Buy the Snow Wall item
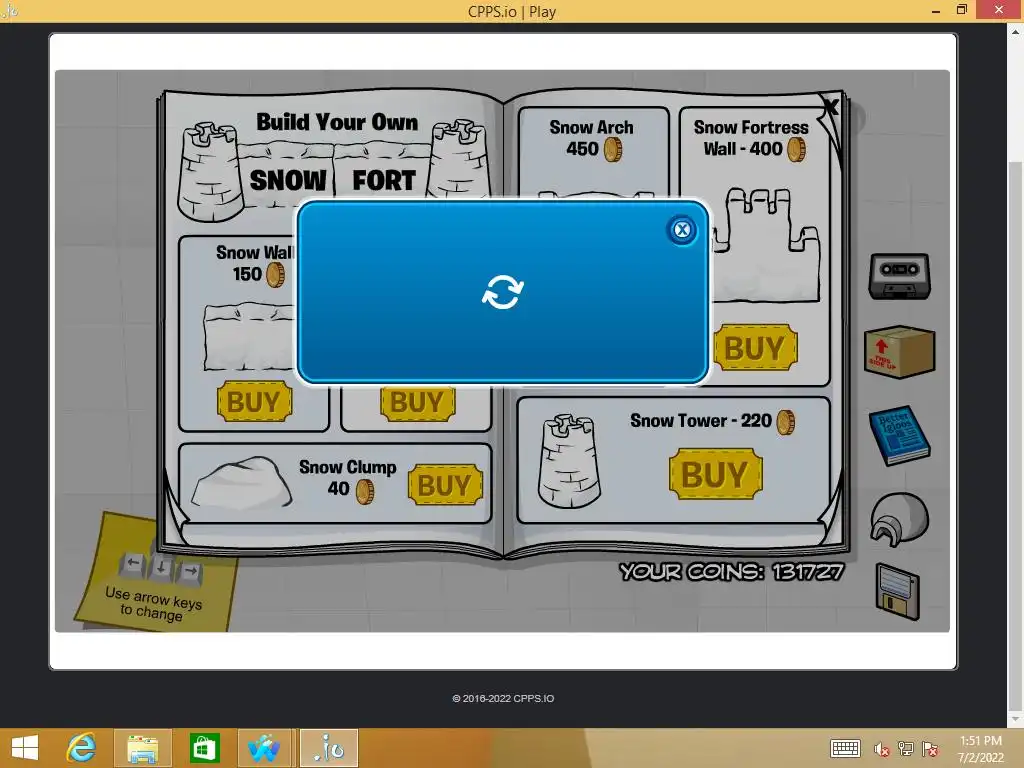The width and height of the screenshot is (1024, 768). (x=254, y=401)
